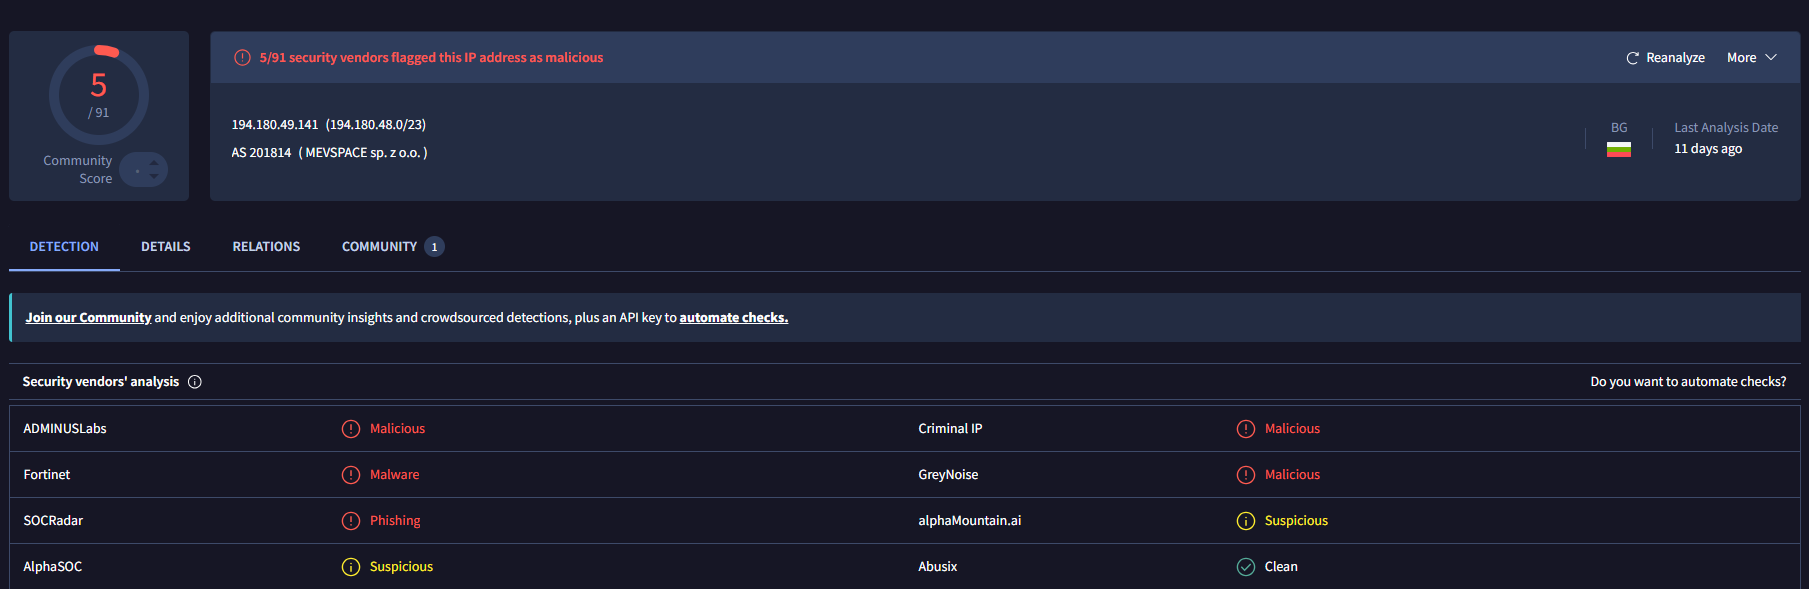1809x589 pixels.
Task: Click the Malicious warning icon in Criminal IP row
Action: click(1246, 429)
